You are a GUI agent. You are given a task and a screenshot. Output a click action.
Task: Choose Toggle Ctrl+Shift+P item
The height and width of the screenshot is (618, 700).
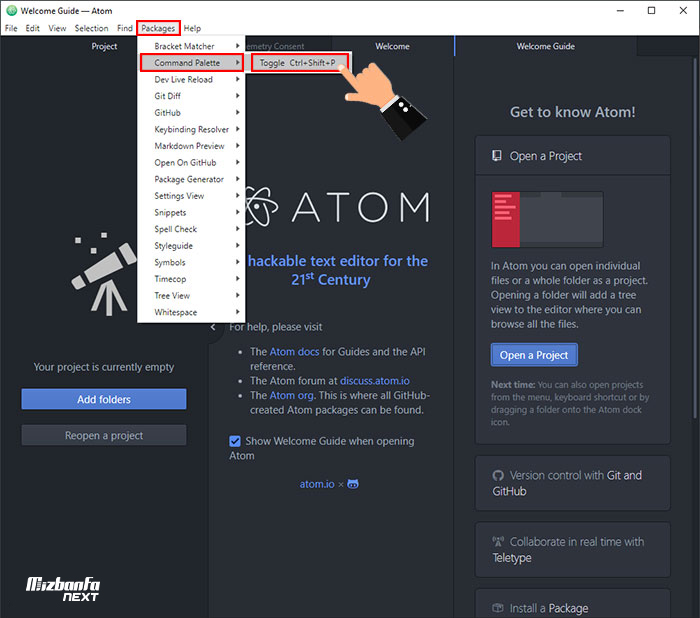point(299,63)
